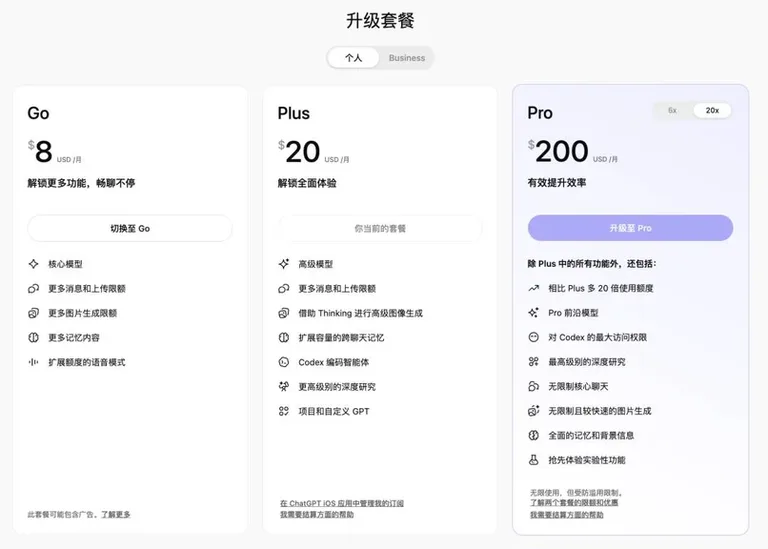The width and height of the screenshot is (768, 549).
Task: Click the brain icon beside 扩展容量的跨聊天记忆
Action: [284, 337]
